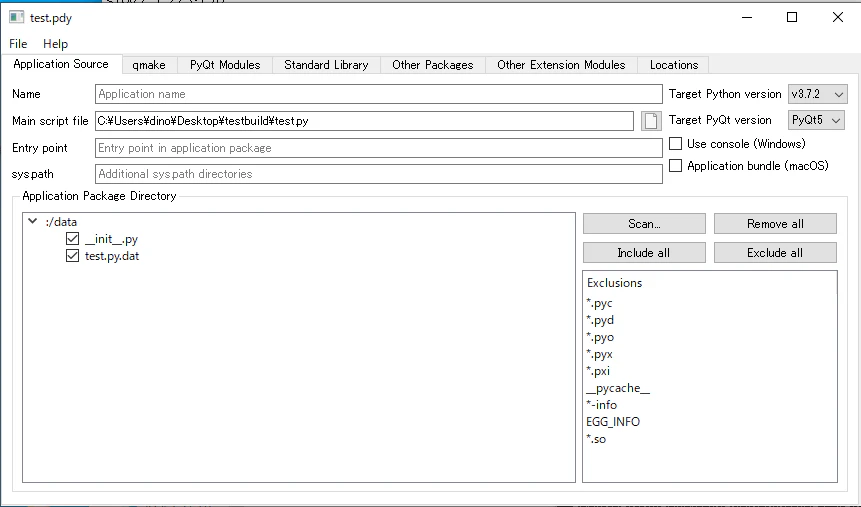Open the File menu

18,44
